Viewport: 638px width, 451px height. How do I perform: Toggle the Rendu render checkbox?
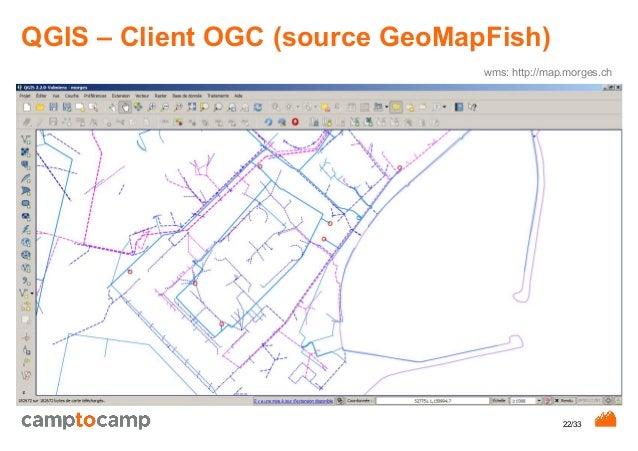click(x=557, y=401)
